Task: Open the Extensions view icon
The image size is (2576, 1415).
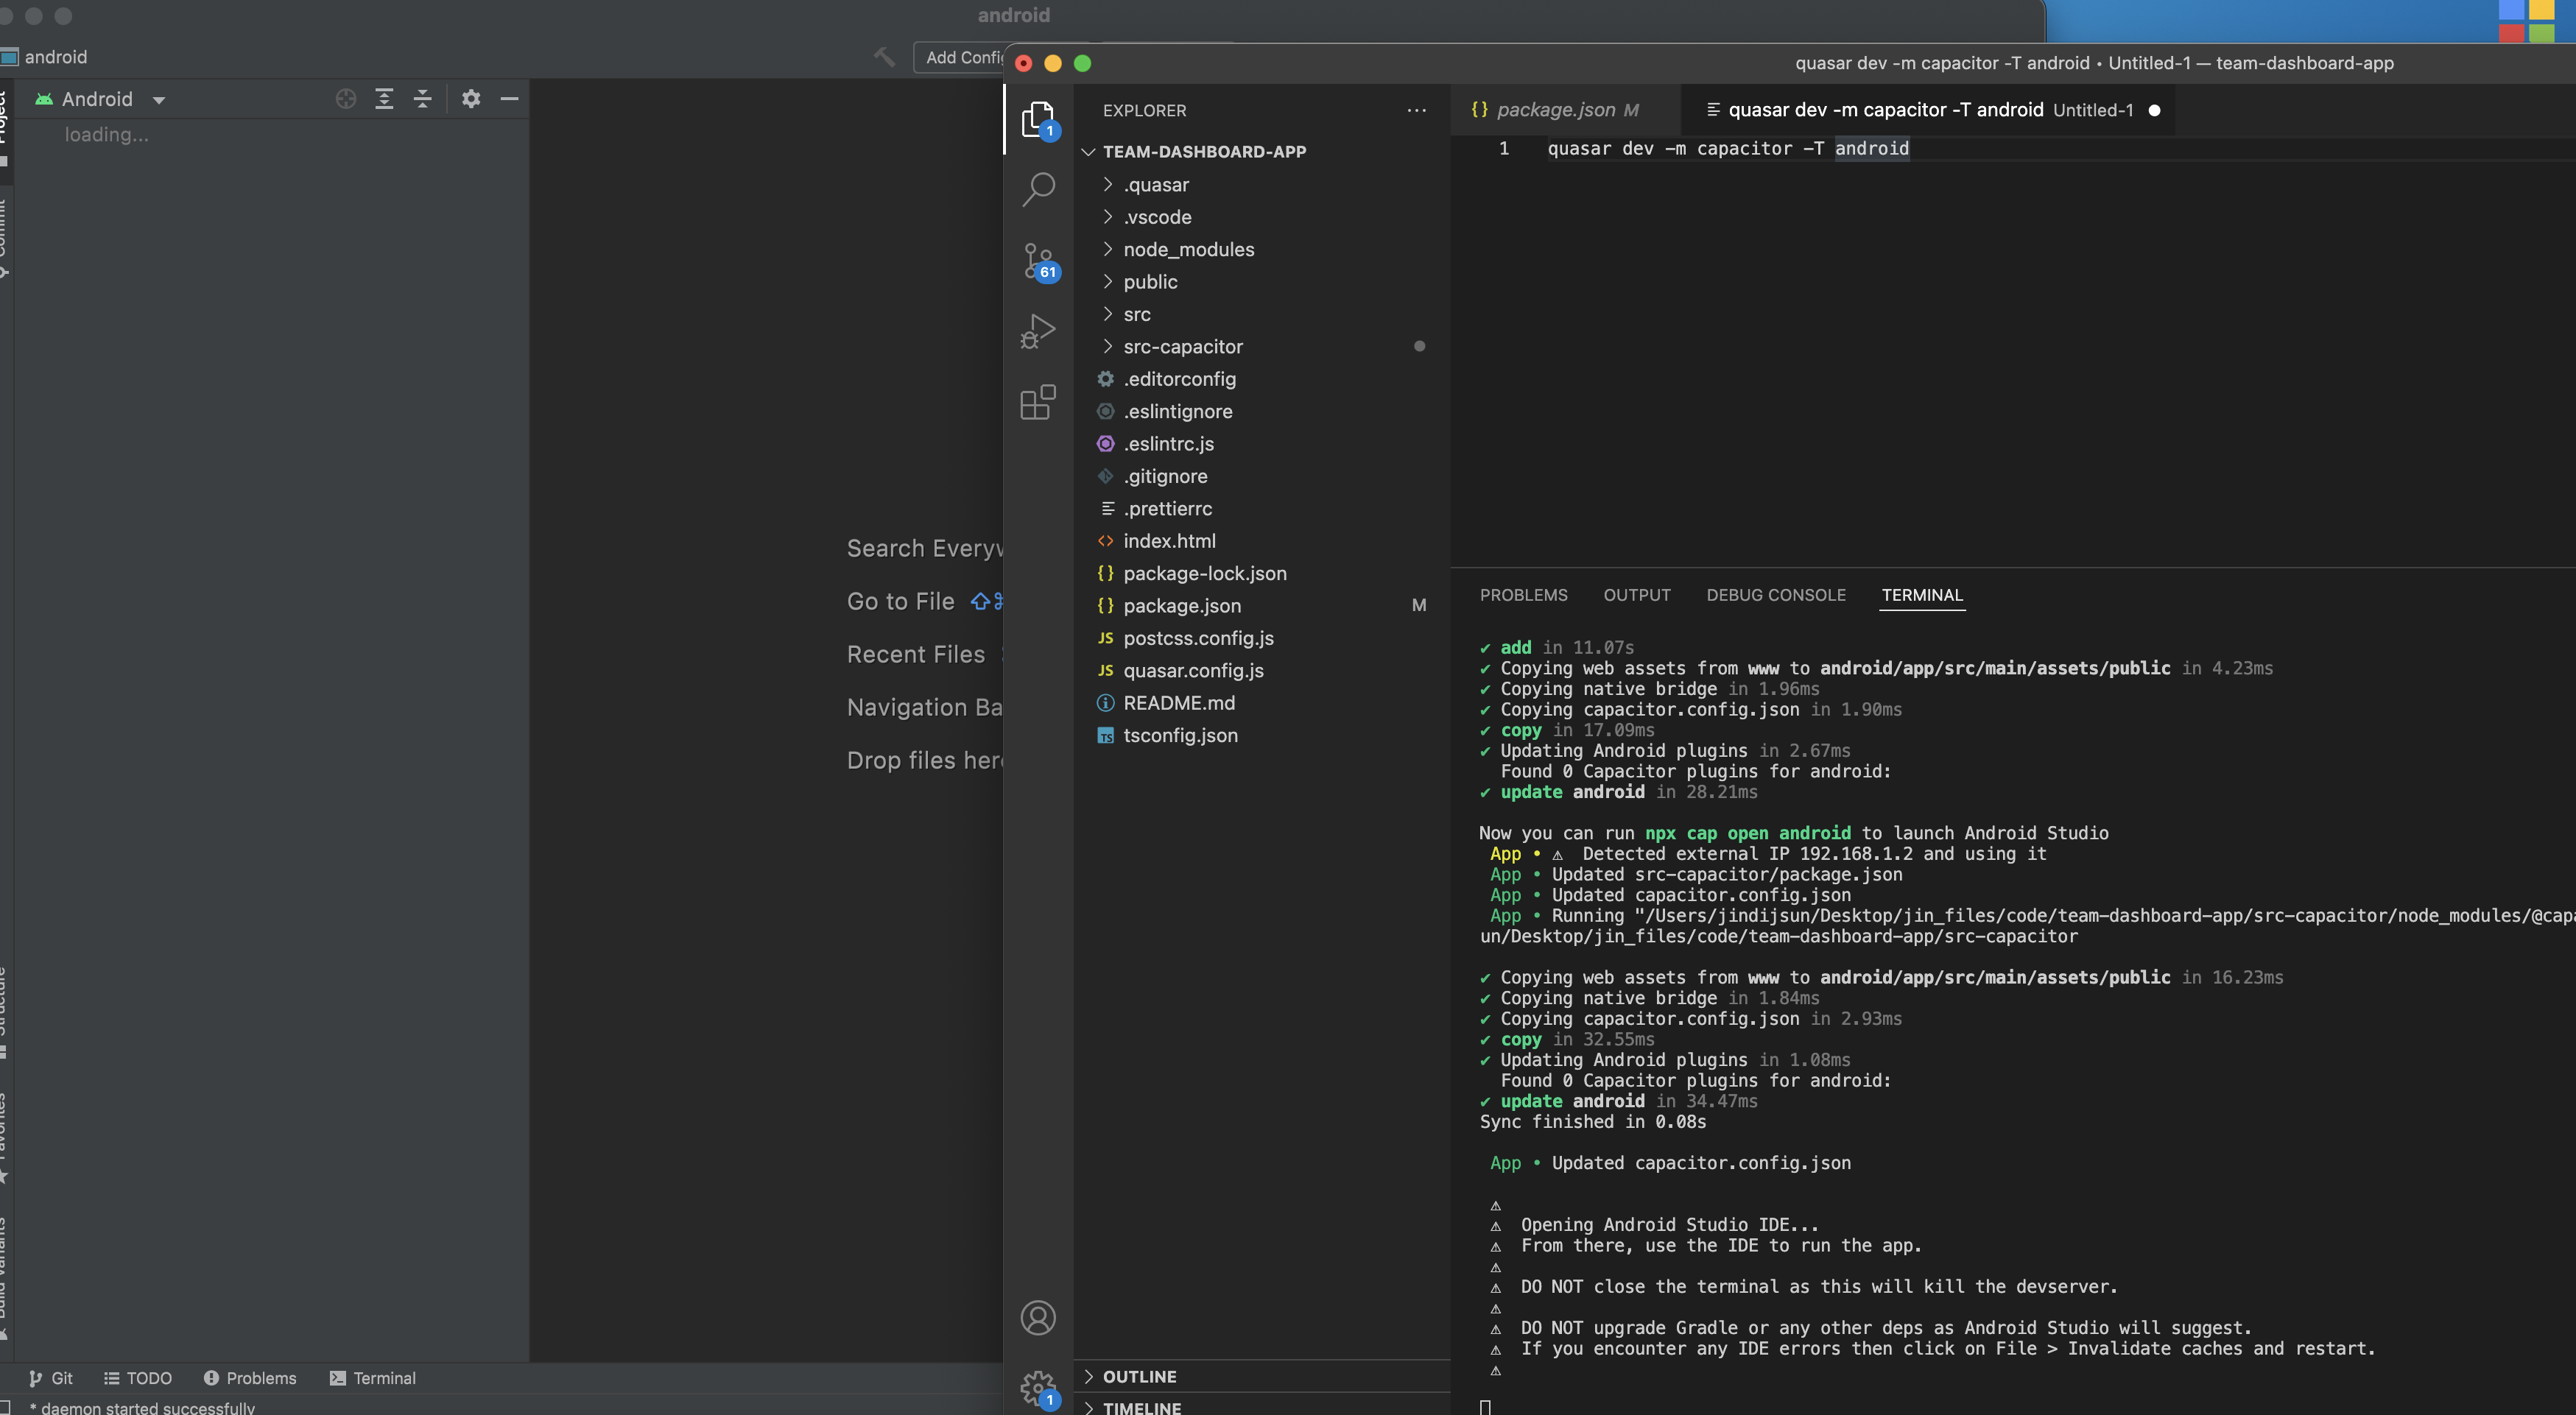Action: (x=1038, y=403)
